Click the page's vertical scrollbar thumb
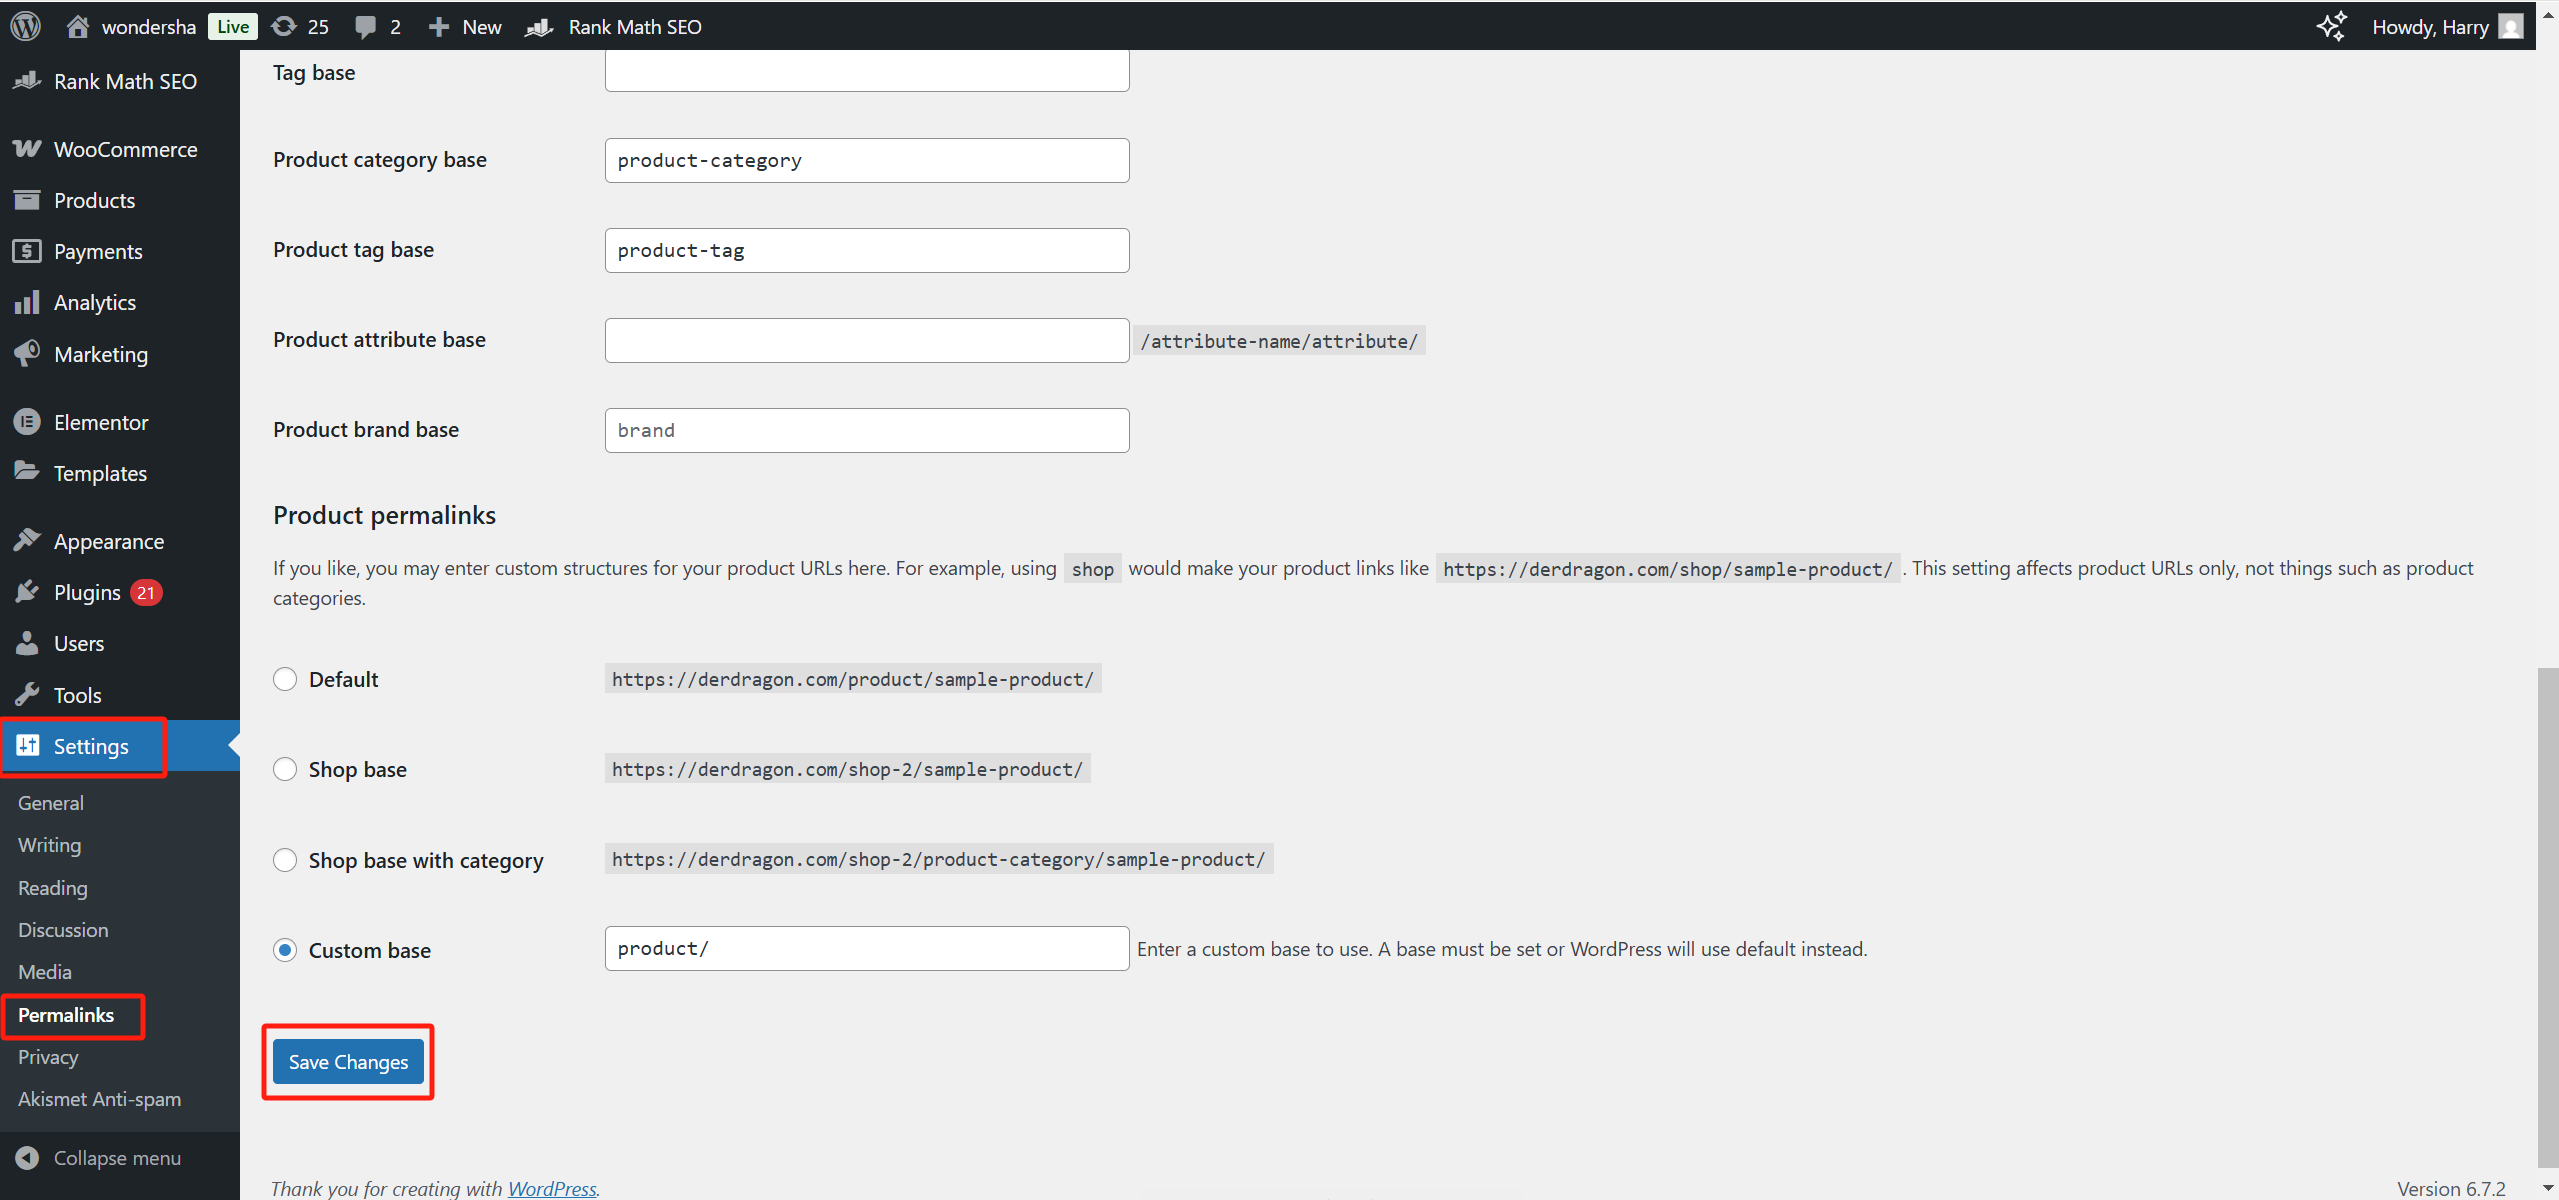Viewport: 2559px width, 1200px height. pos(2547,915)
